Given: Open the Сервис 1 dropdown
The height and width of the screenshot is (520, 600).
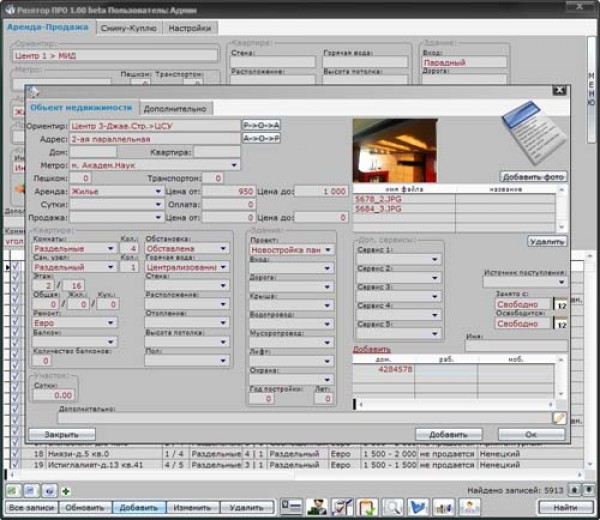Looking at the screenshot, I should point(435,260).
